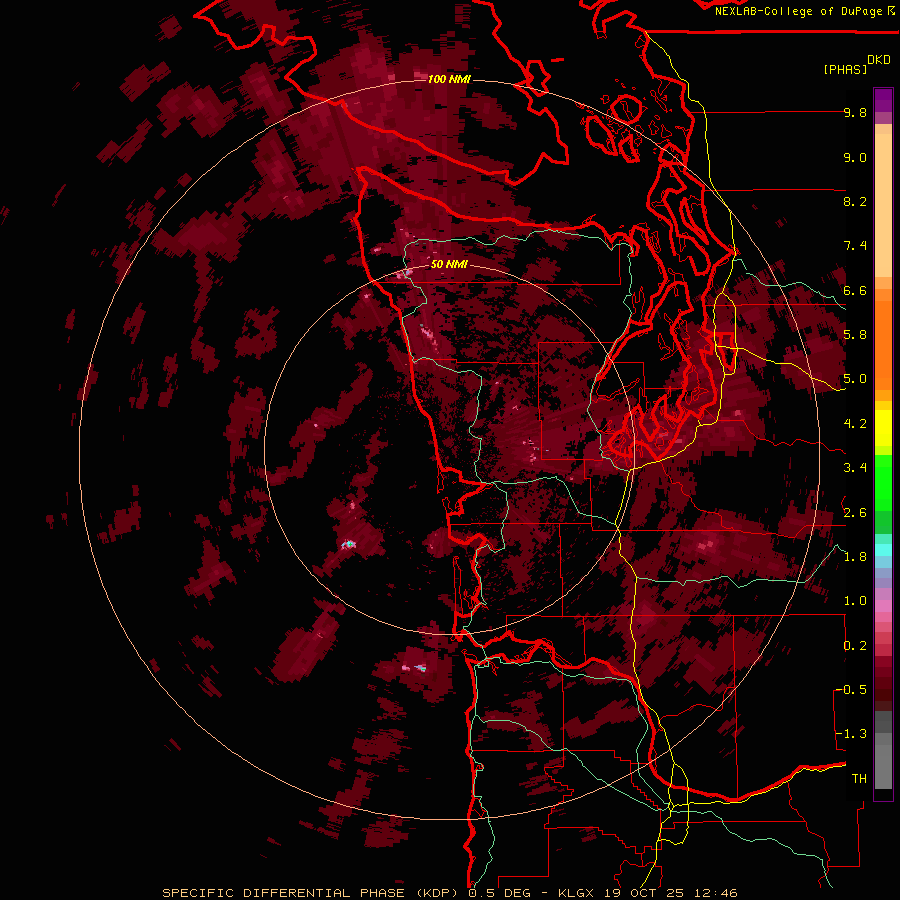Click the 2.6 value on the color scale
Image resolution: width=900 pixels, height=900 pixels.
click(x=855, y=513)
